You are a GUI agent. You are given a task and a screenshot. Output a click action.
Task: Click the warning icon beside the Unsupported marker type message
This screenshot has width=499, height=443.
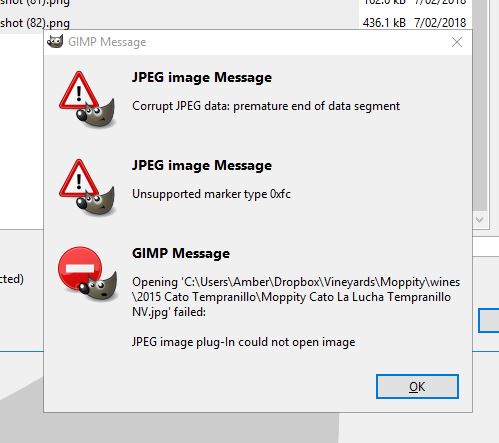click(87, 187)
